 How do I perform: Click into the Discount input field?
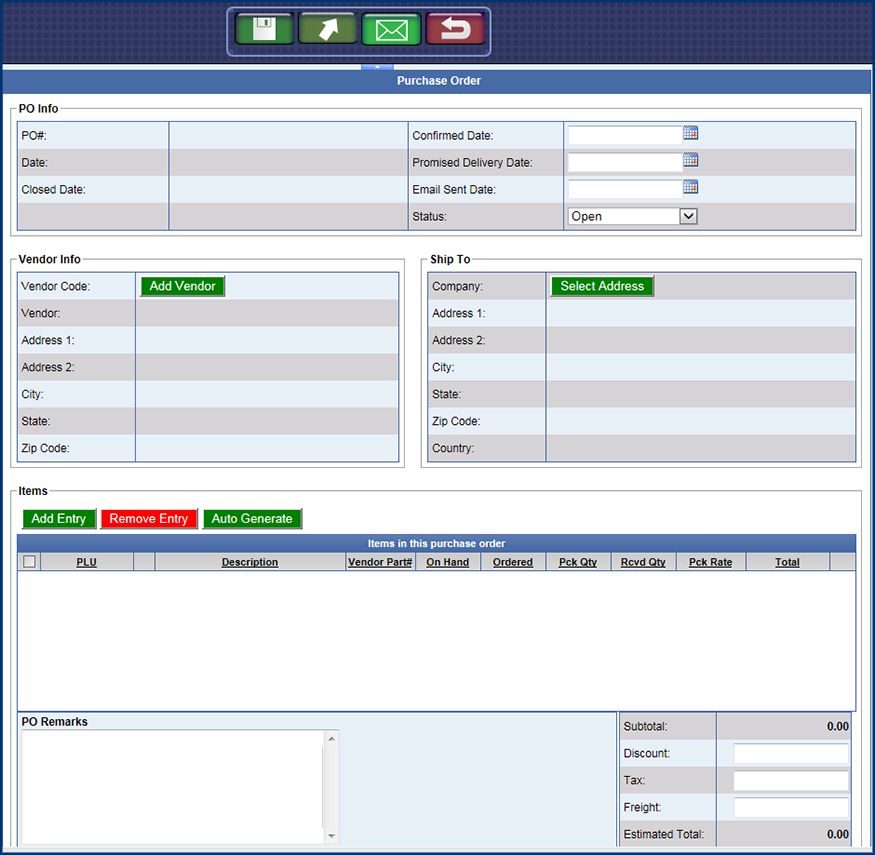pos(790,754)
